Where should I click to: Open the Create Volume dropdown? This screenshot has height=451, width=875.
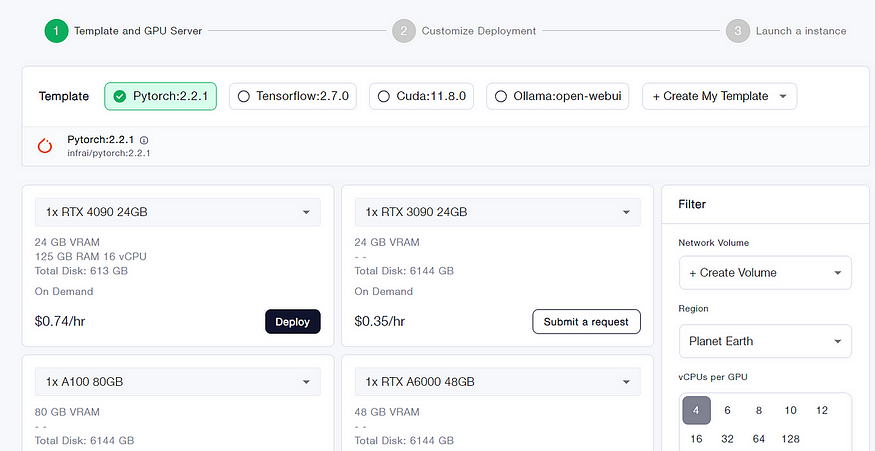[x=765, y=272]
